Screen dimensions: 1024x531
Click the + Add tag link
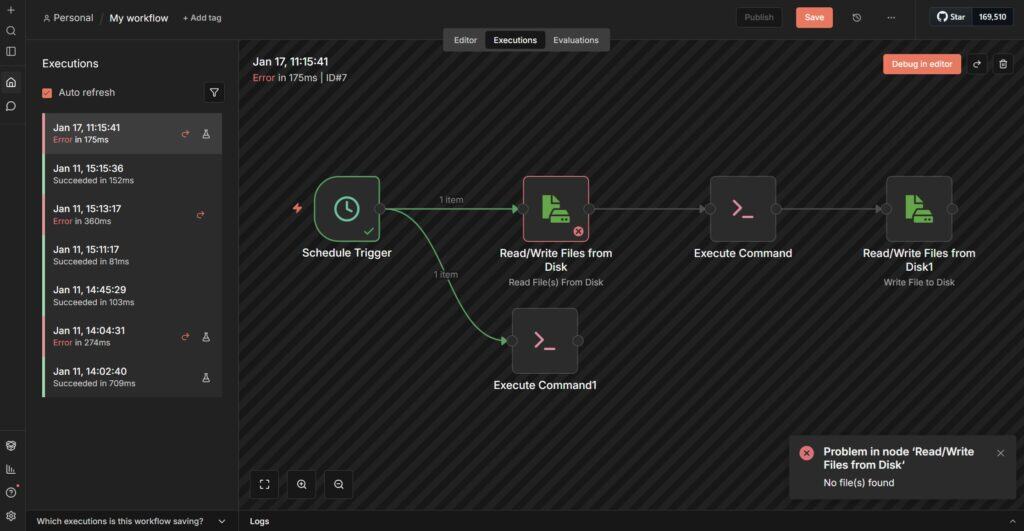coord(201,18)
